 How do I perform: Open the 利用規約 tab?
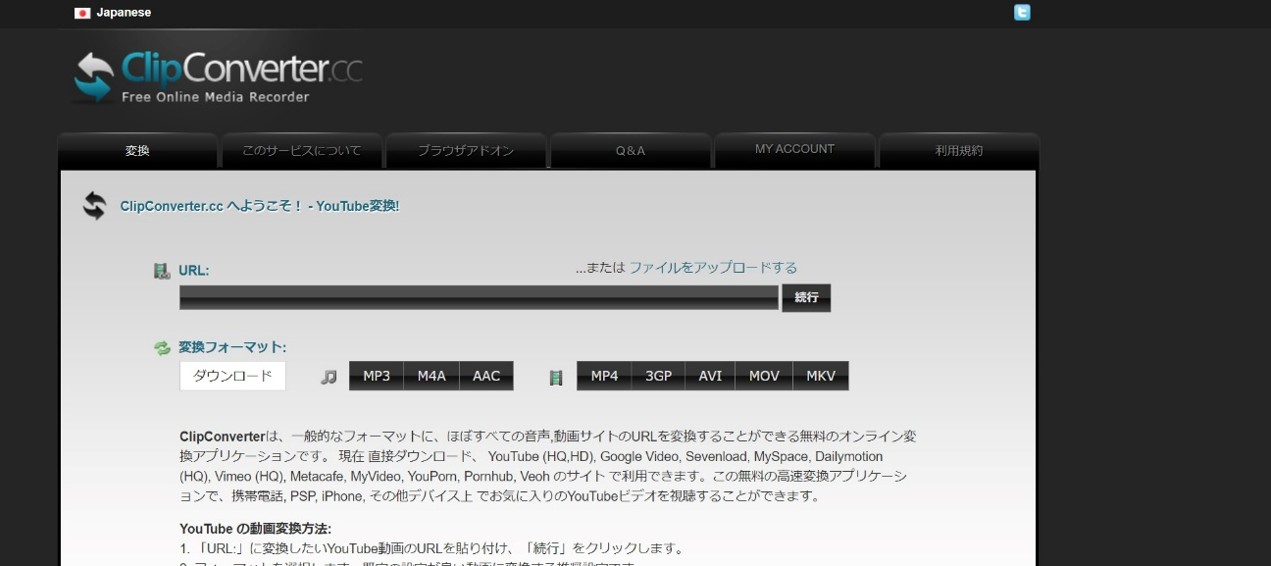(x=959, y=151)
